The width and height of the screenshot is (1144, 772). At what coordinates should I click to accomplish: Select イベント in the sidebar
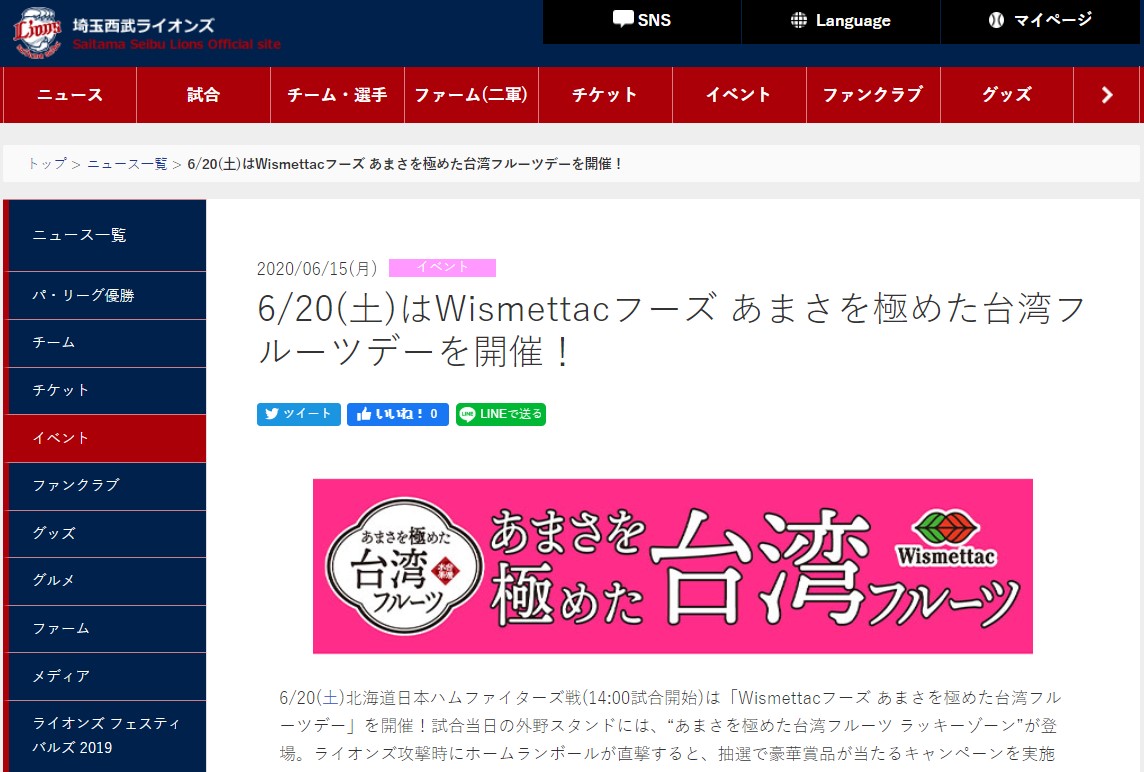pyautogui.click(x=105, y=438)
